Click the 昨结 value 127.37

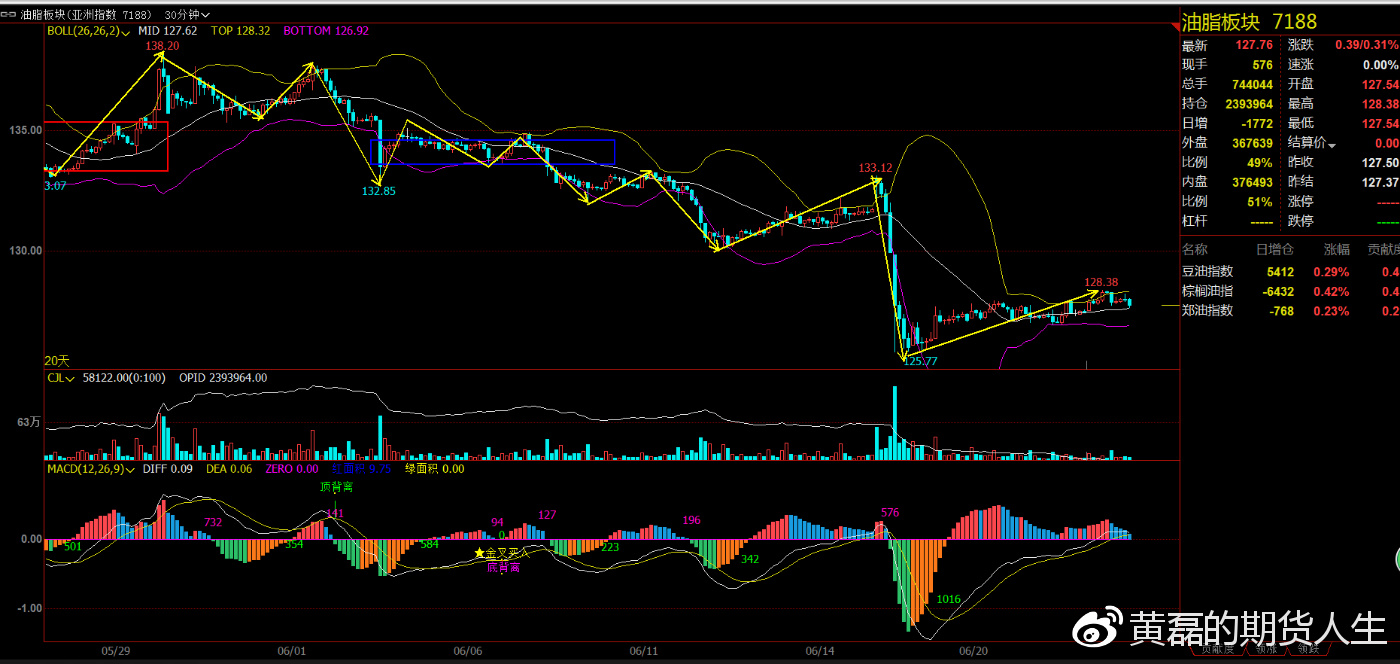1379,182
